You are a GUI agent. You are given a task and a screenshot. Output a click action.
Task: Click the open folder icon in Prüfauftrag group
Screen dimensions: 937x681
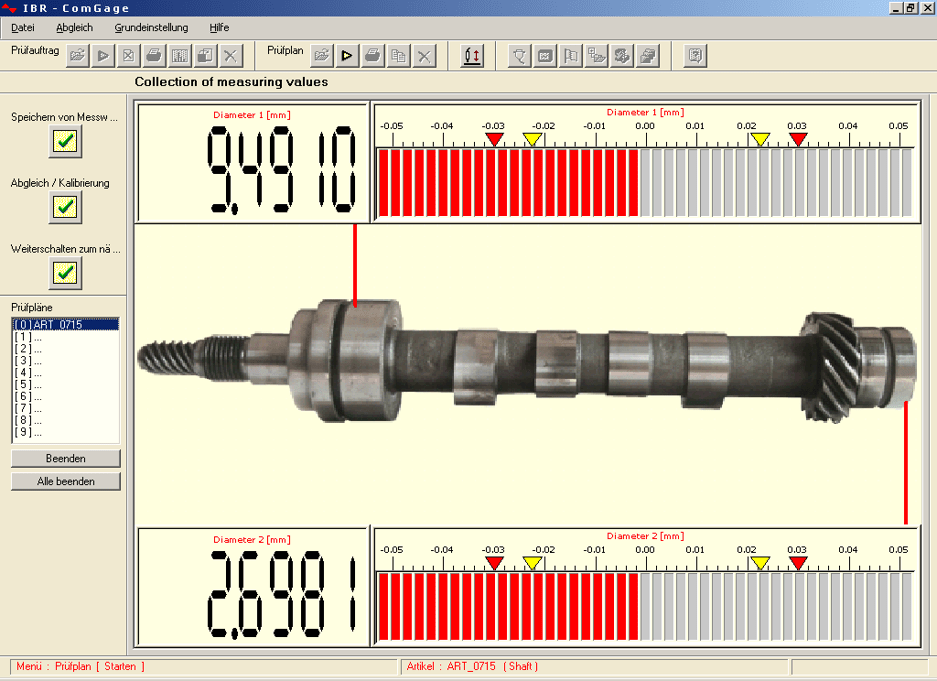click(77, 56)
